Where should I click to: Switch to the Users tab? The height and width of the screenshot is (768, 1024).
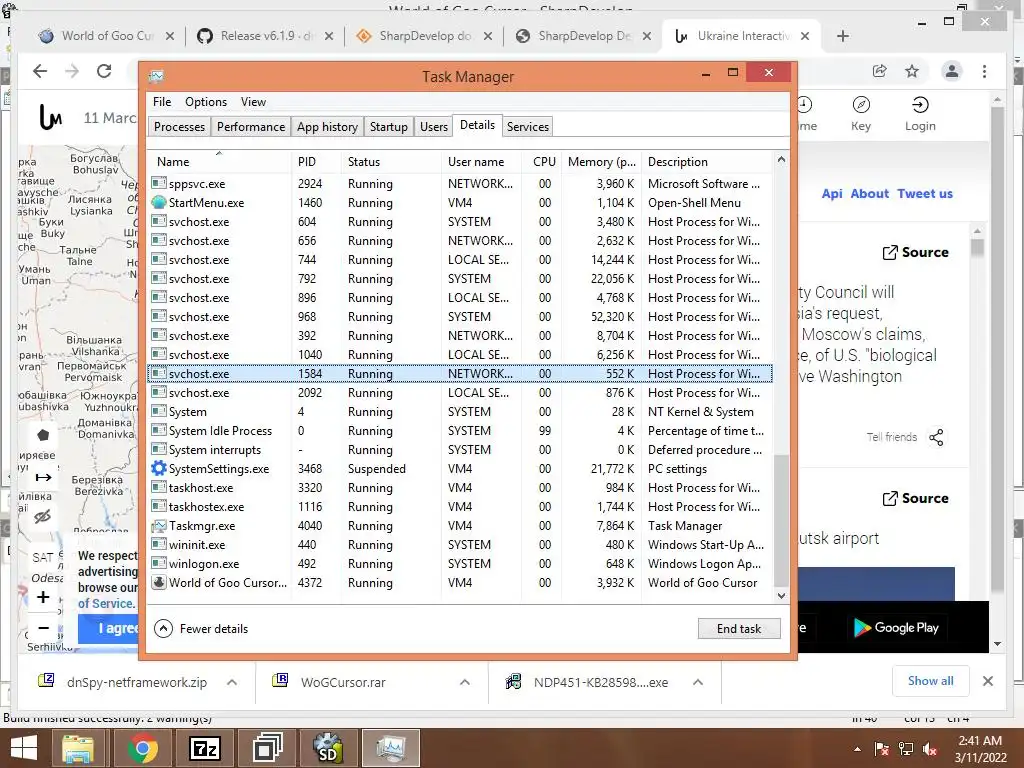434,127
